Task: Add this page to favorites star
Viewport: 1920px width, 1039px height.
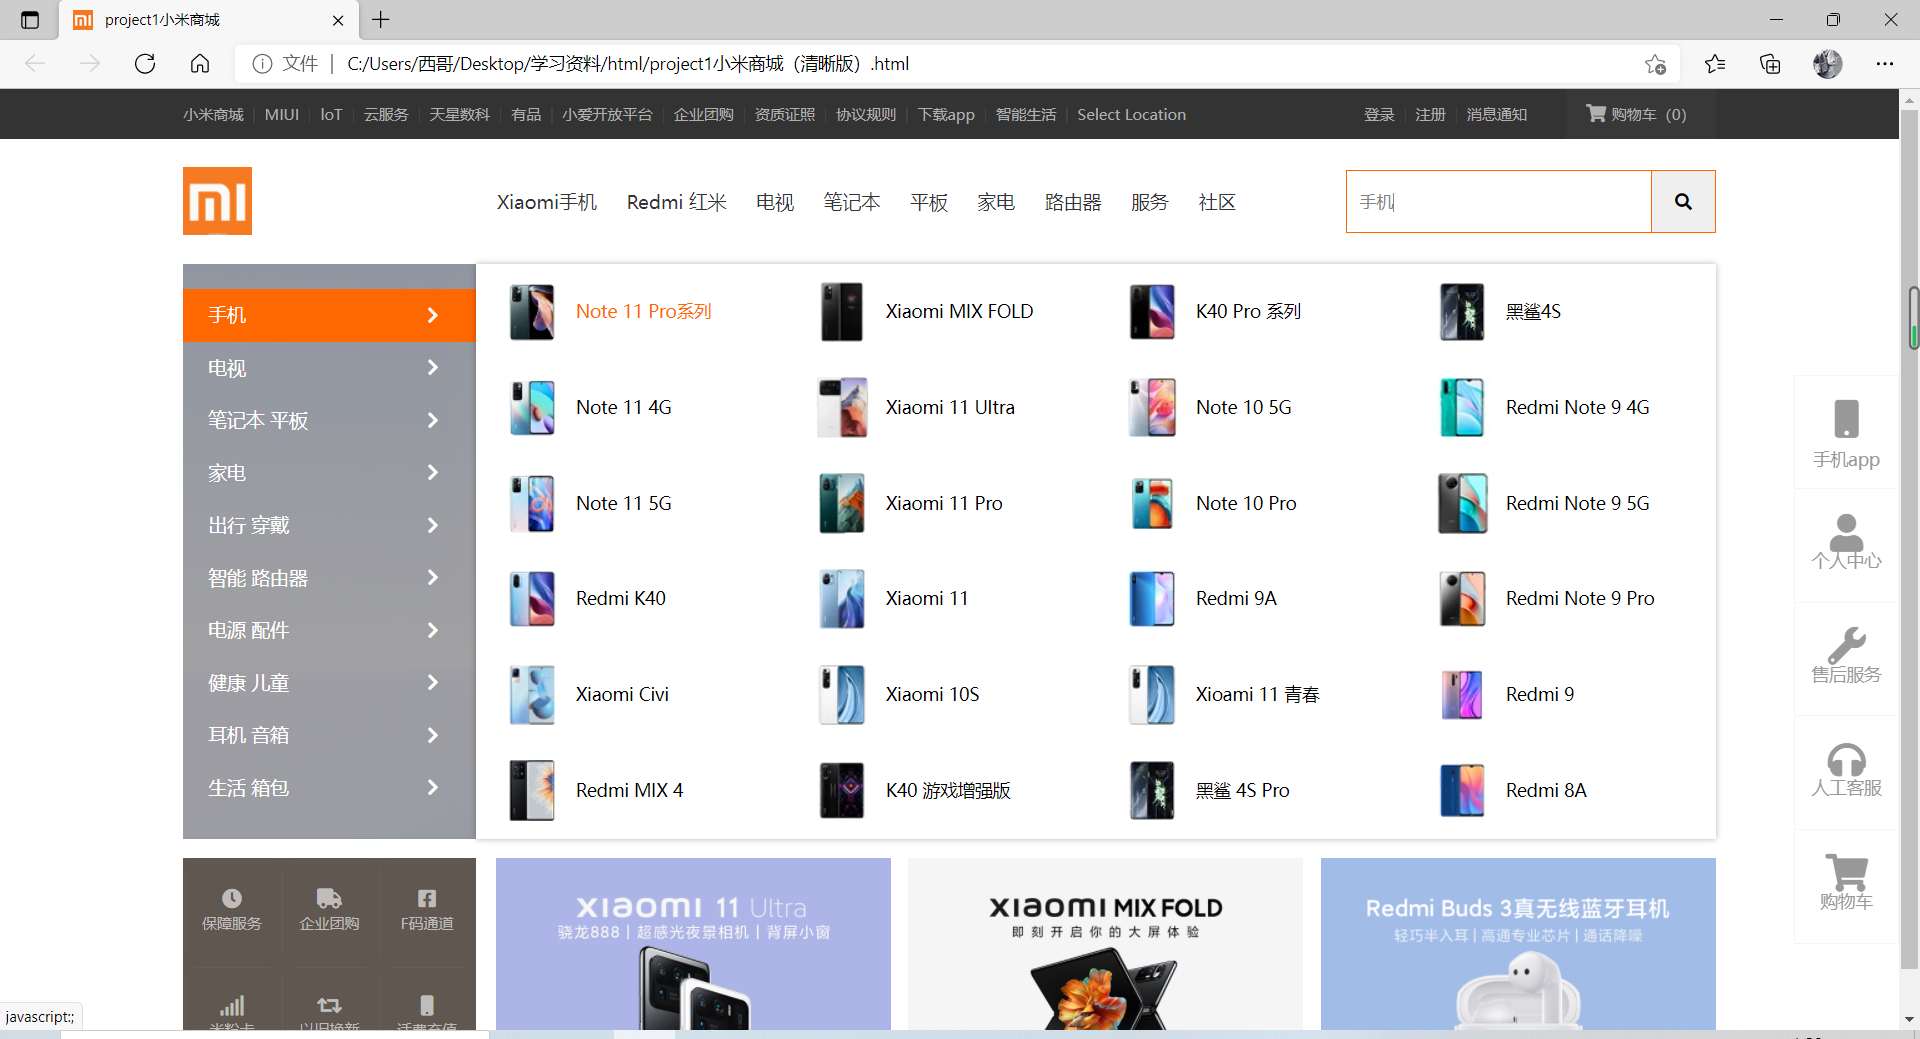Action: point(1655,64)
